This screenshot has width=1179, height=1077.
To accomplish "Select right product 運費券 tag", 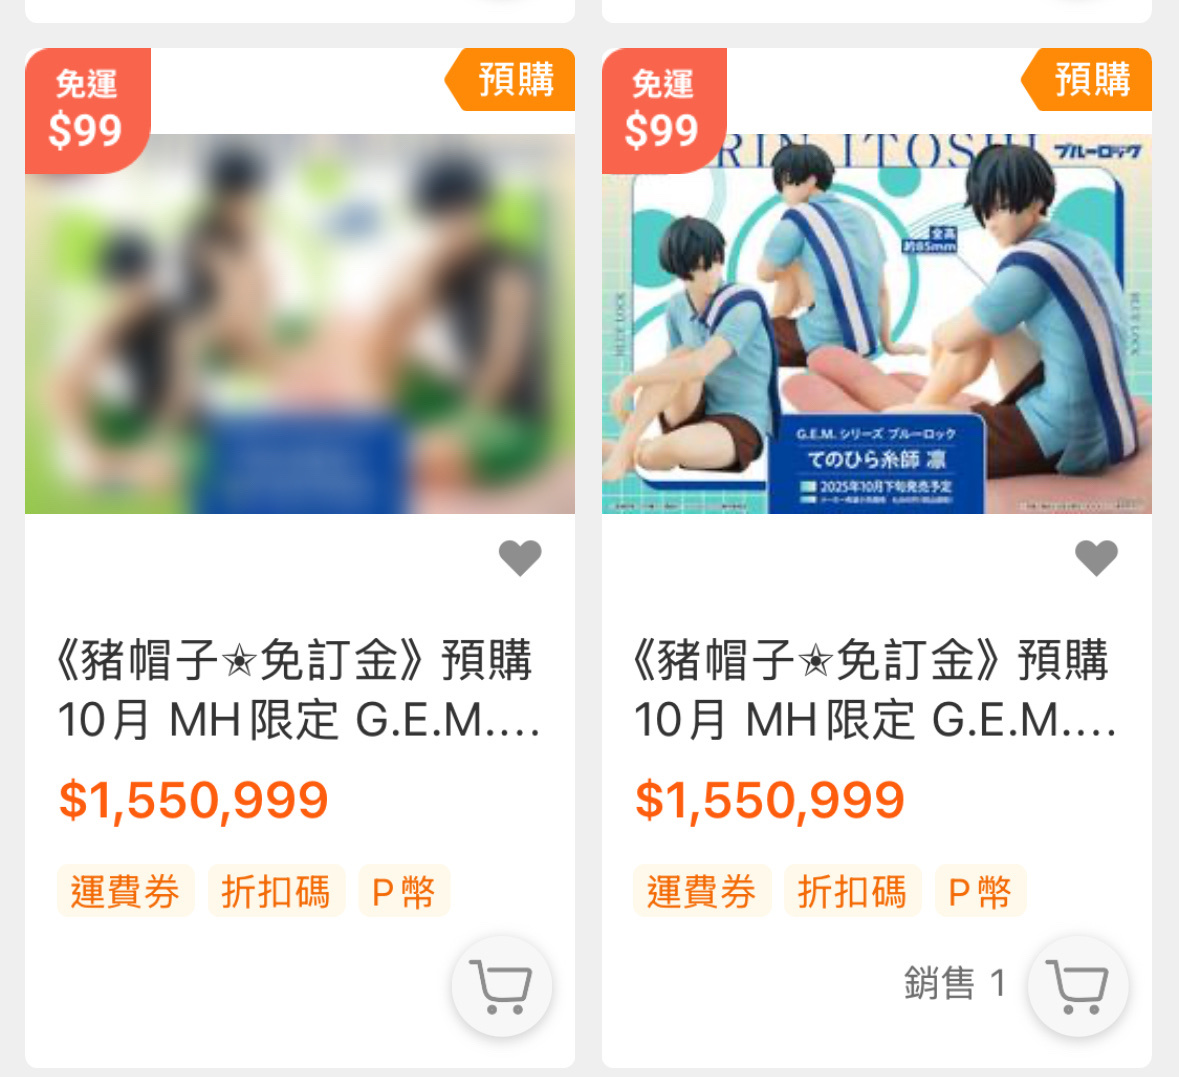I will coord(702,891).
